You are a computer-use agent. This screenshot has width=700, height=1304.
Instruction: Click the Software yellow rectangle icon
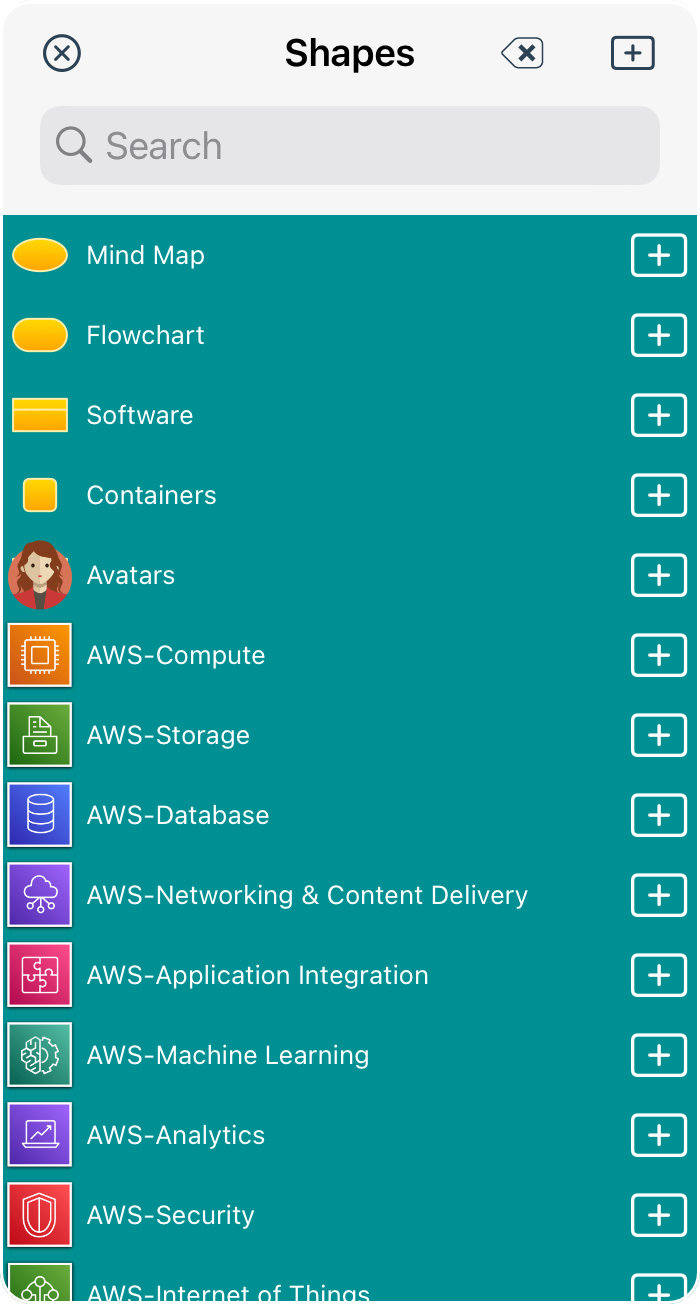40,415
